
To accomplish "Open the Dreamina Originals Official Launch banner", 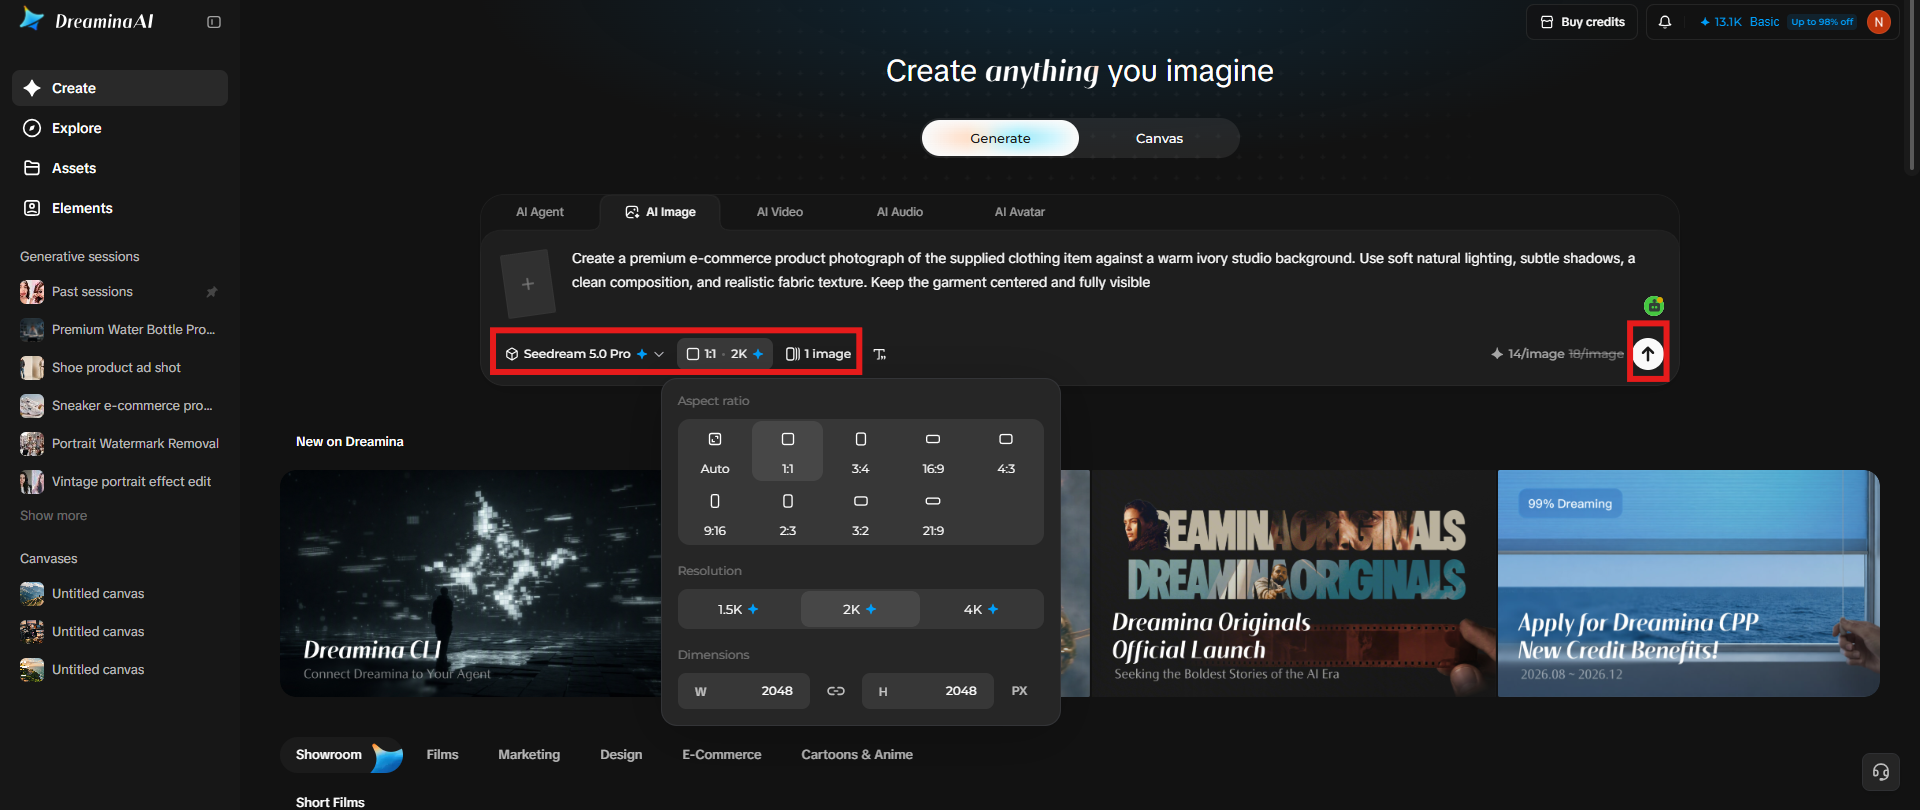I will (1293, 583).
